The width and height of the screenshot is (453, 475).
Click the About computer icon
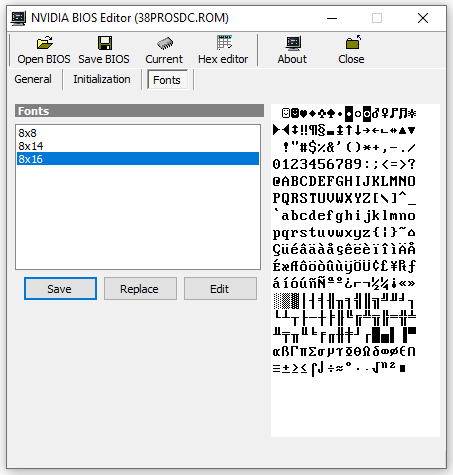[293, 43]
